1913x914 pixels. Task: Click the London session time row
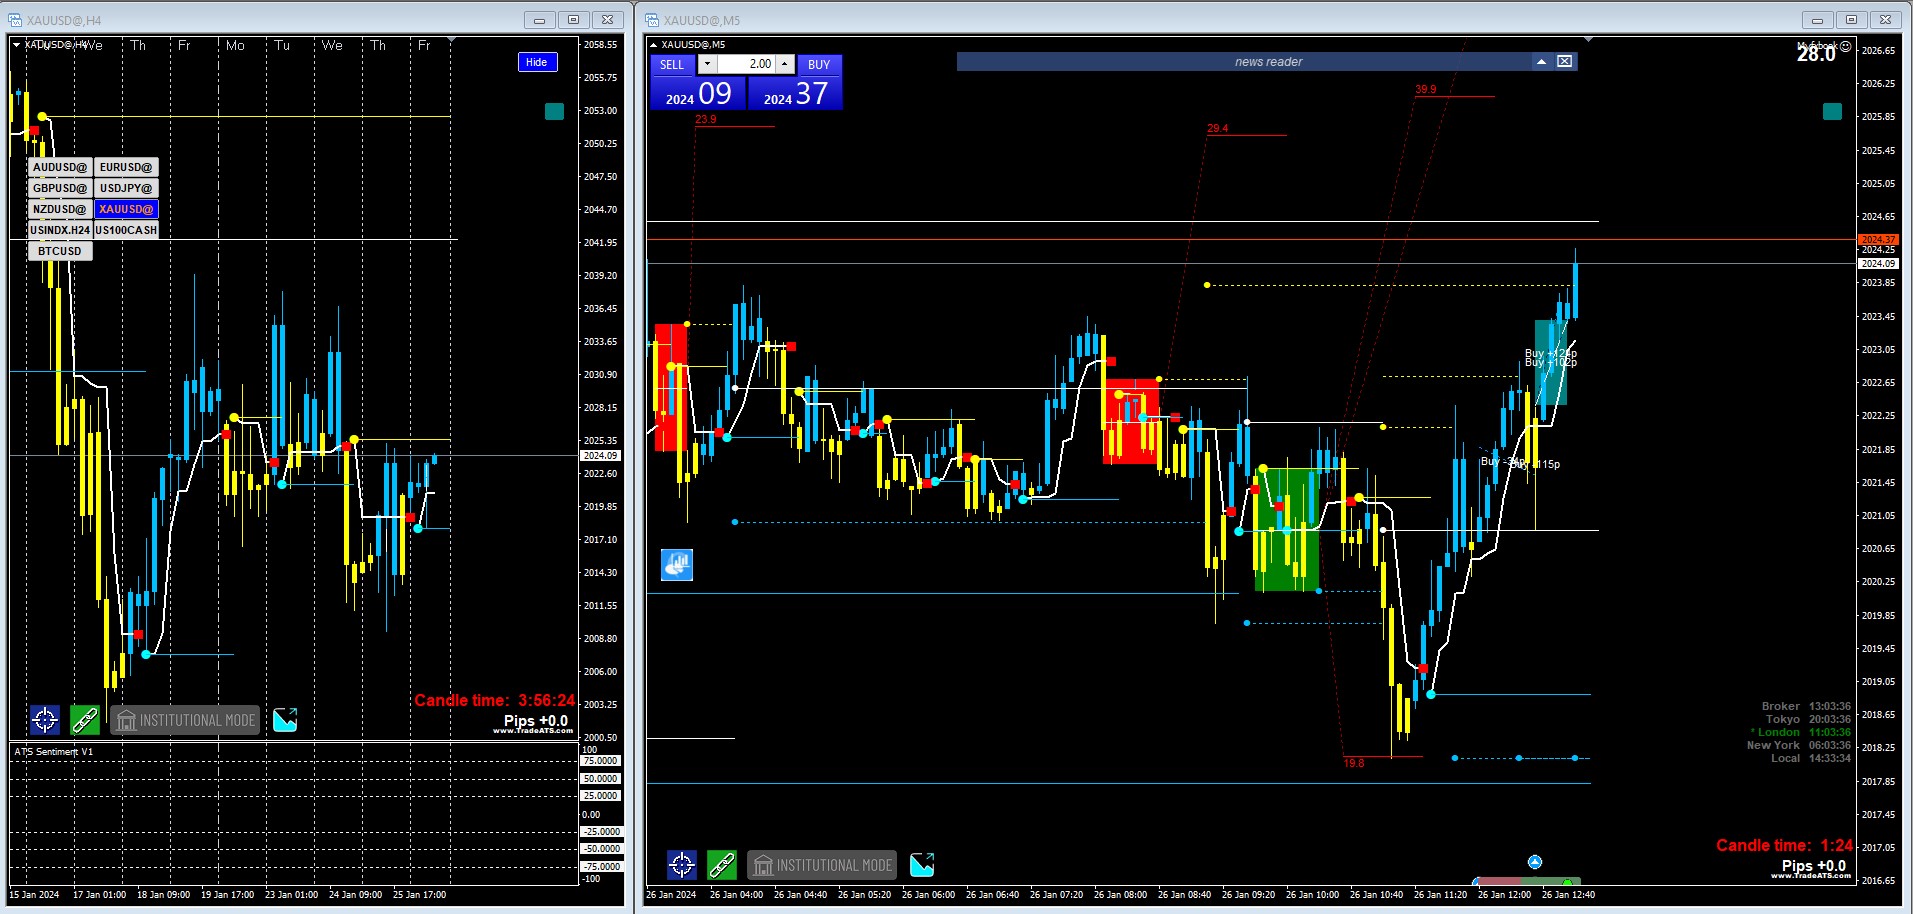[1801, 732]
